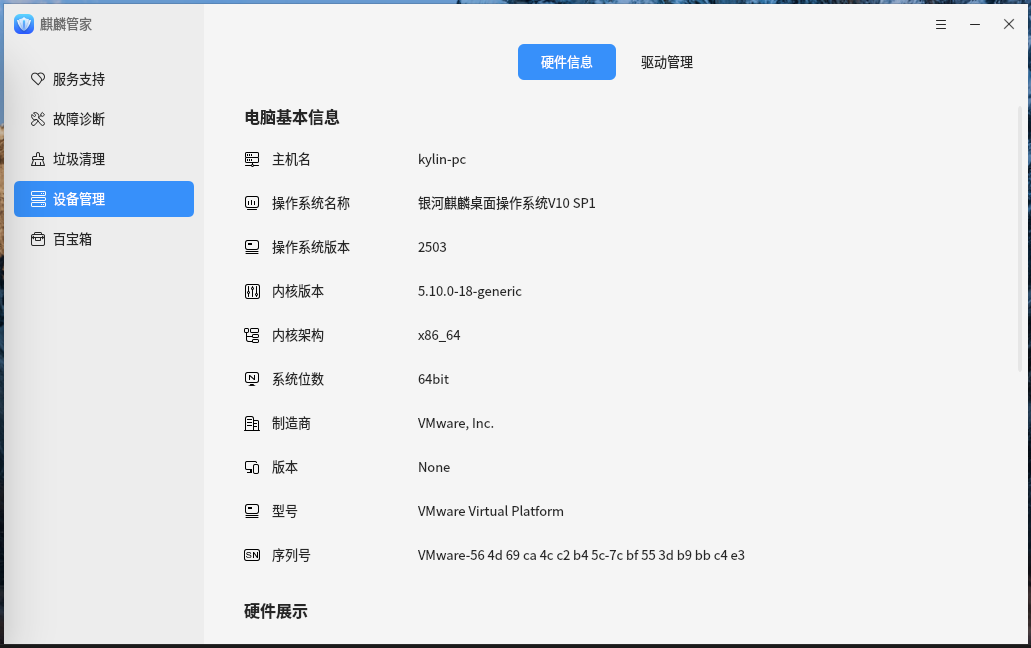Viewport: 1031px width, 648px height.
Task: Click the kernel architecture icon beside 内核架构
Action: pyautogui.click(x=252, y=335)
